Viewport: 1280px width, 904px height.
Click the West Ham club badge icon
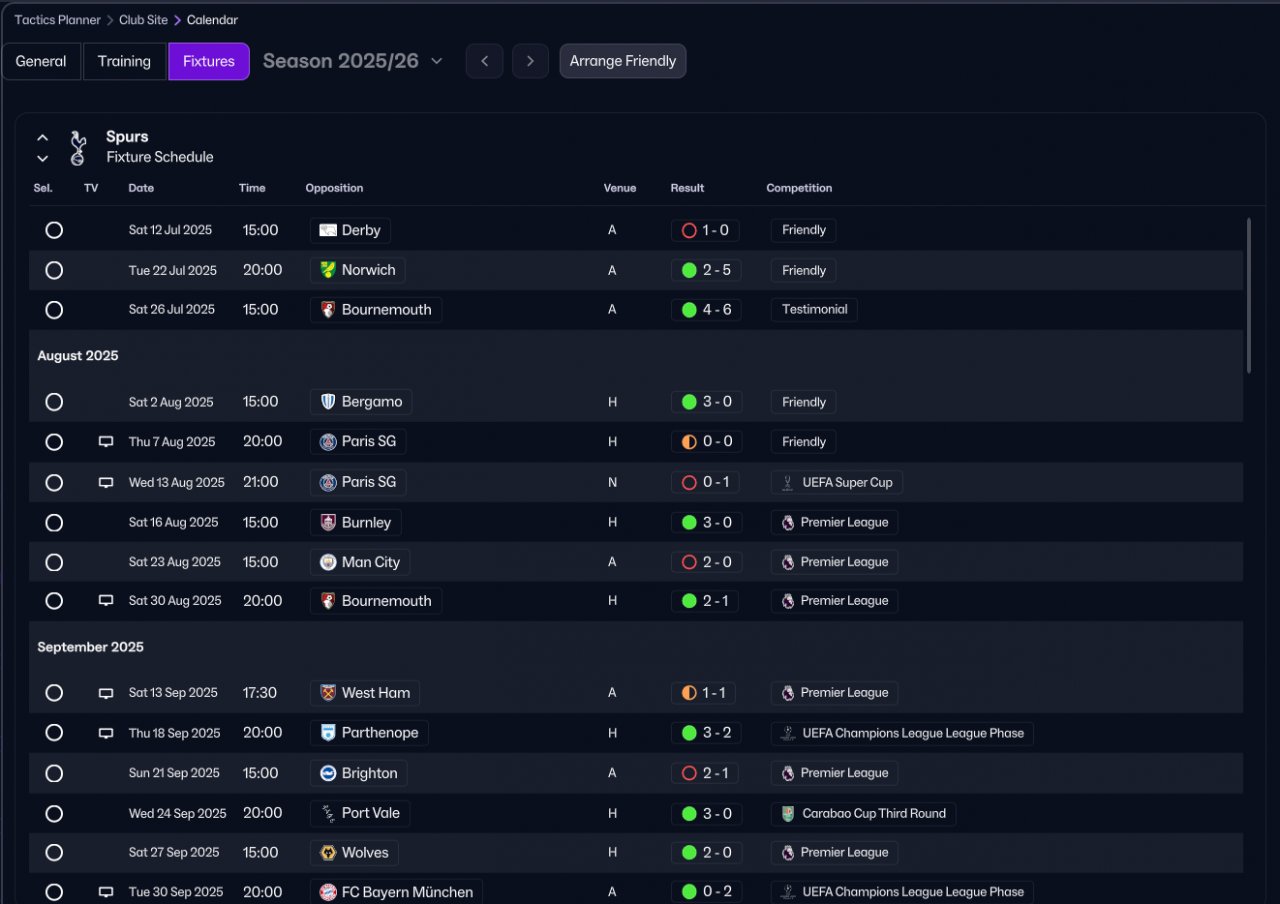pyautogui.click(x=328, y=693)
